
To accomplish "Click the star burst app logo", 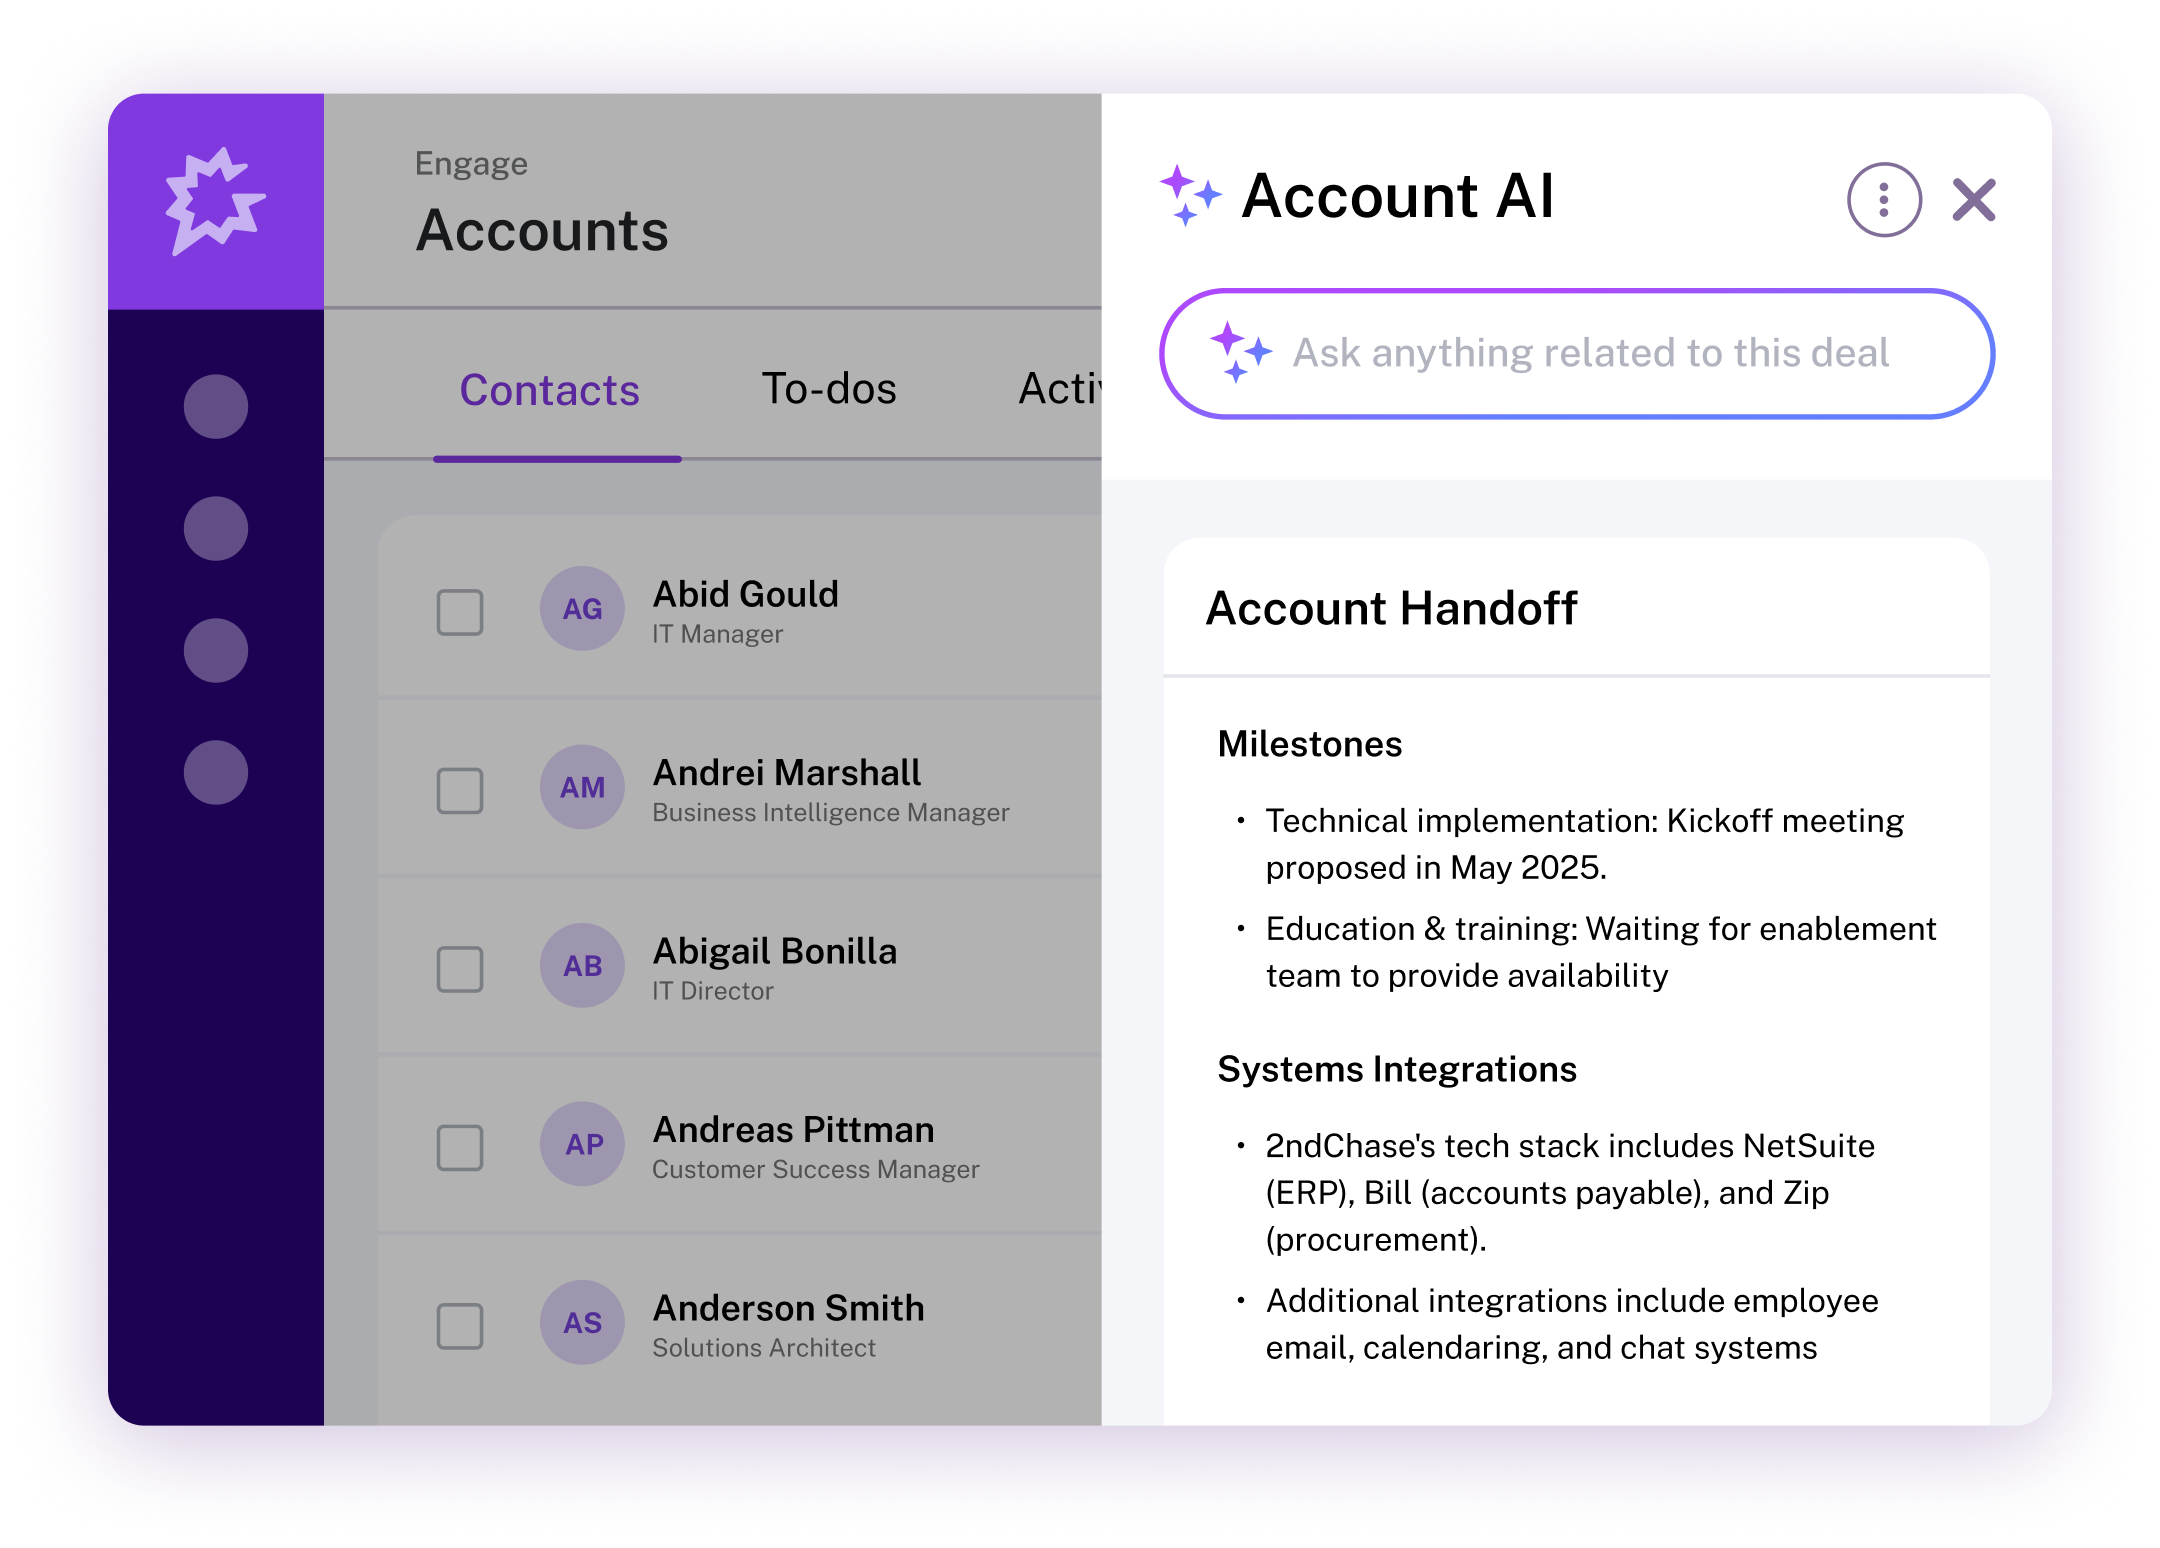I will pos(214,200).
